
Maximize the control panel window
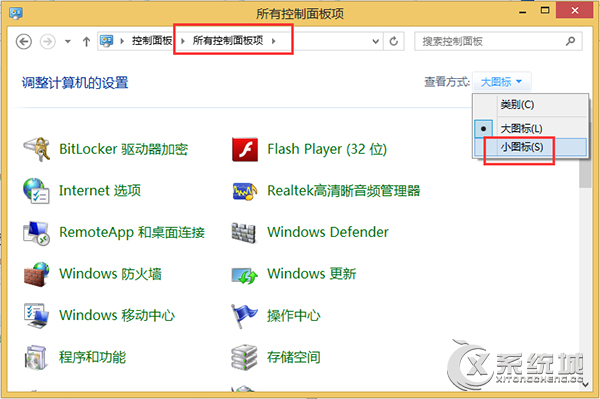point(545,11)
